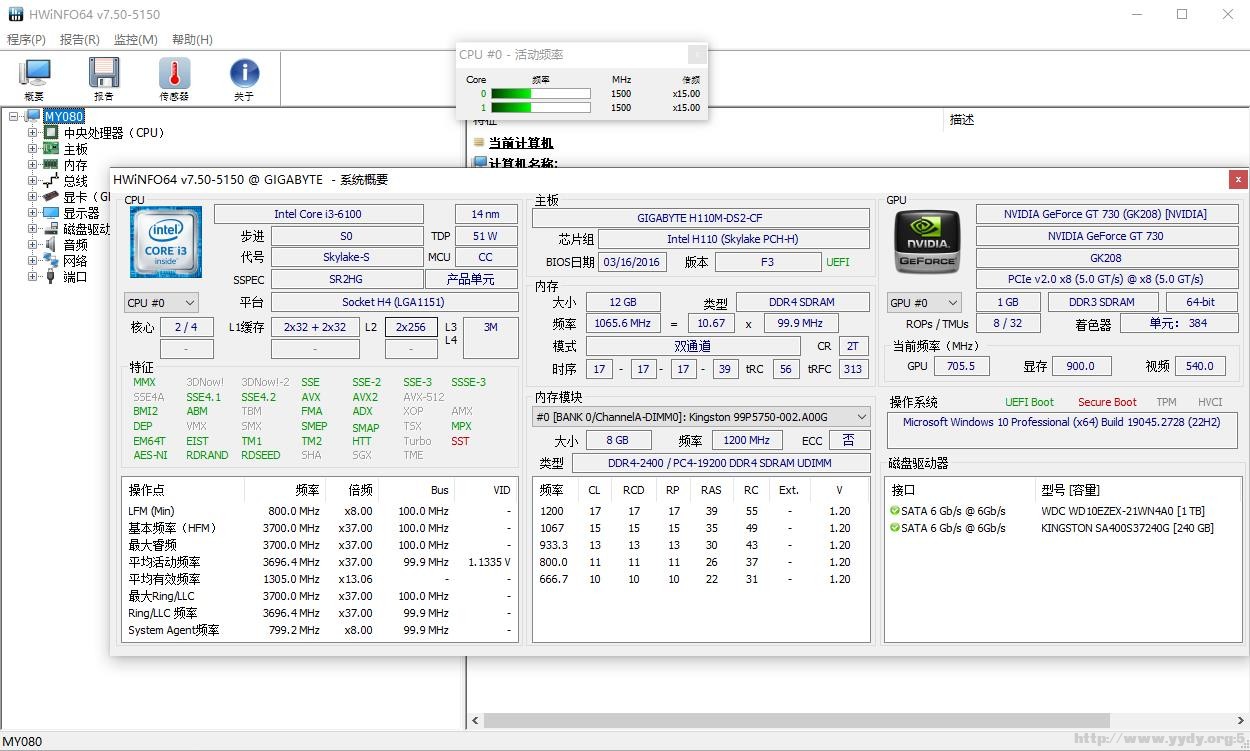Click the 当前计算机 folder icon

point(479,143)
